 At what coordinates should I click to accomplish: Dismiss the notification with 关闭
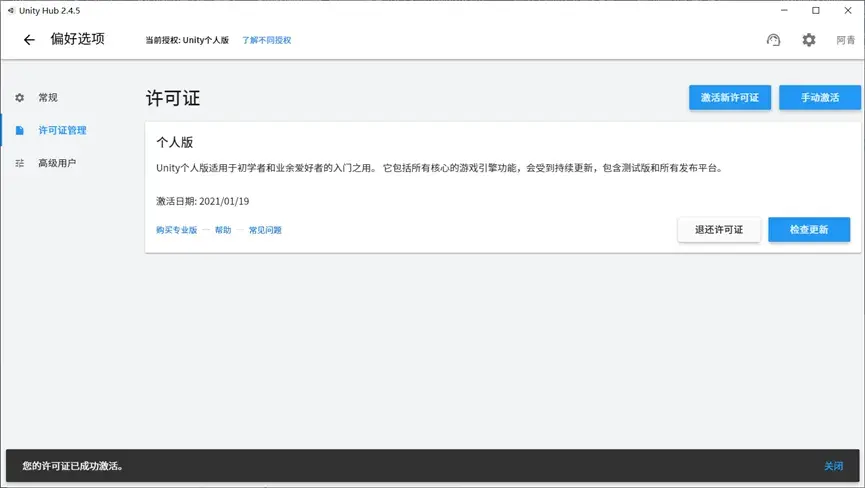click(834, 466)
